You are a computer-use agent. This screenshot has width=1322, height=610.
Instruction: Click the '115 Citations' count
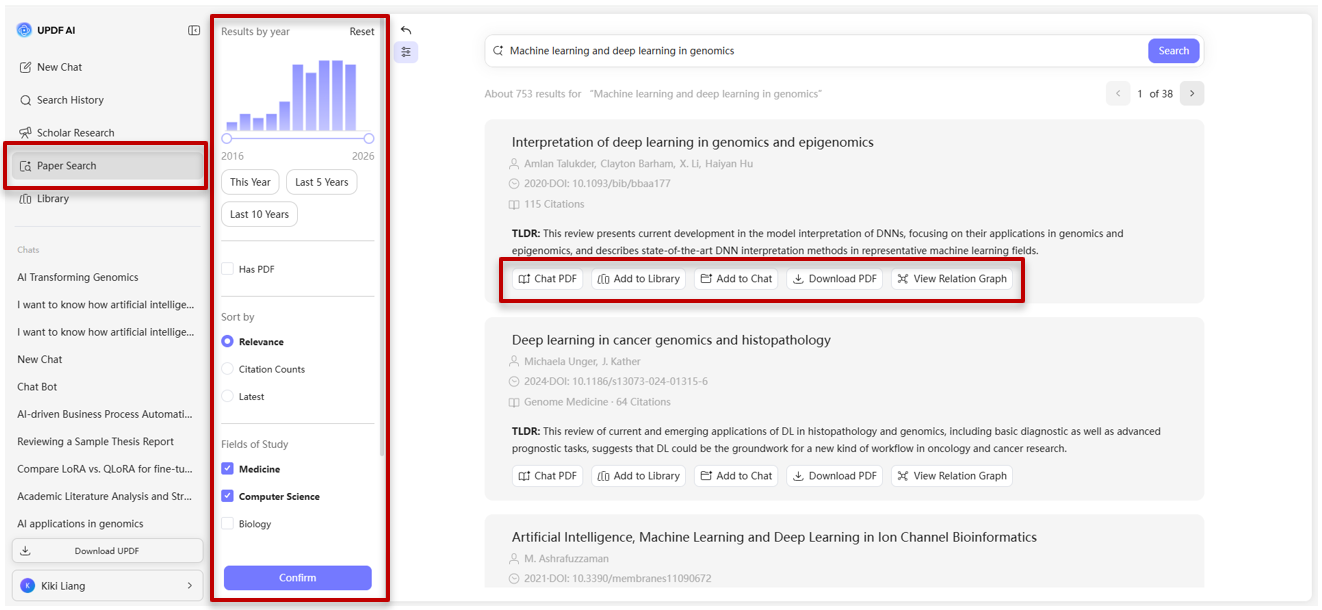tap(554, 204)
